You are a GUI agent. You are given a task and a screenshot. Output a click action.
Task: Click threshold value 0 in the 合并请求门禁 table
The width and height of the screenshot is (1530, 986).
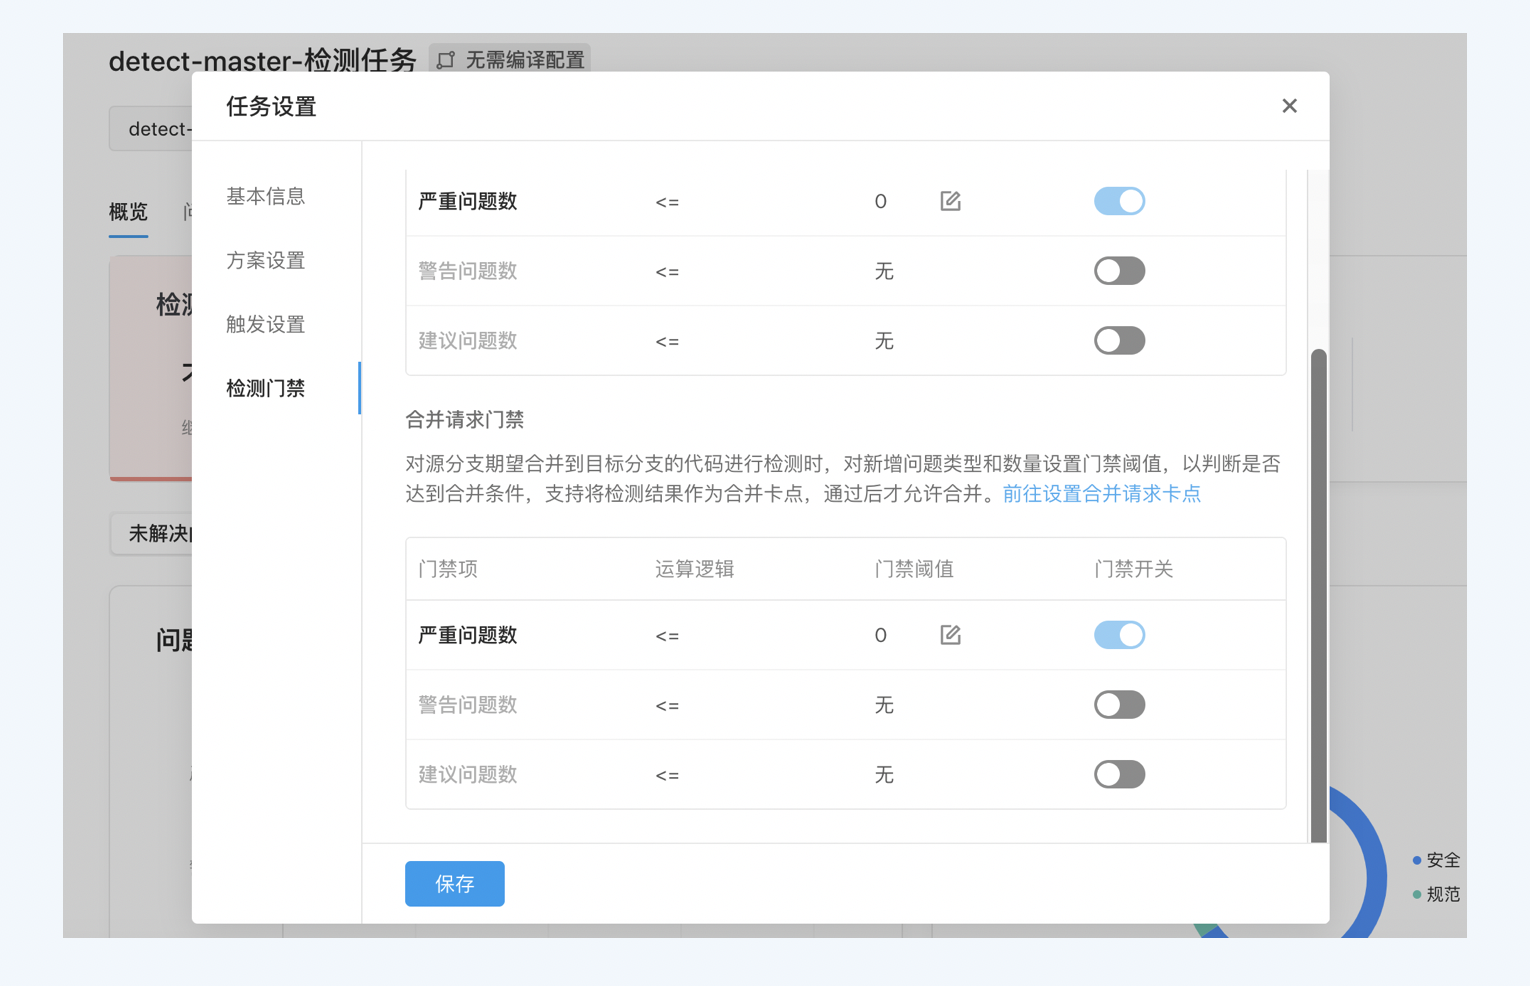(x=881, y=635)
